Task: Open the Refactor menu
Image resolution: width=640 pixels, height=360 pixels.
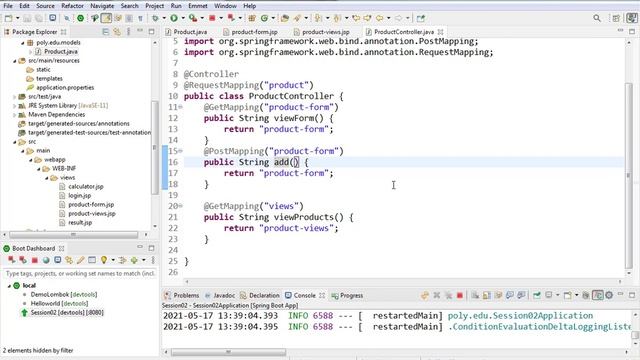Action: coord(73,6)
